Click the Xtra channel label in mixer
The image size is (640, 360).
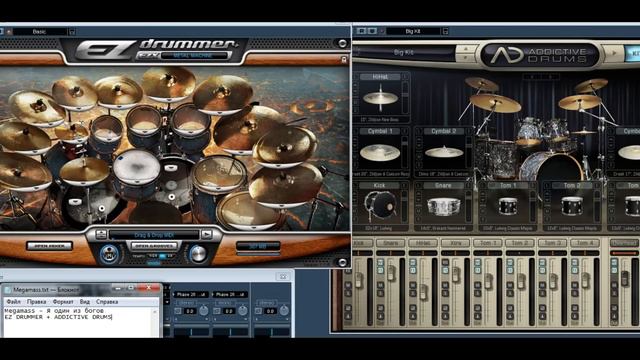(456, 243)
